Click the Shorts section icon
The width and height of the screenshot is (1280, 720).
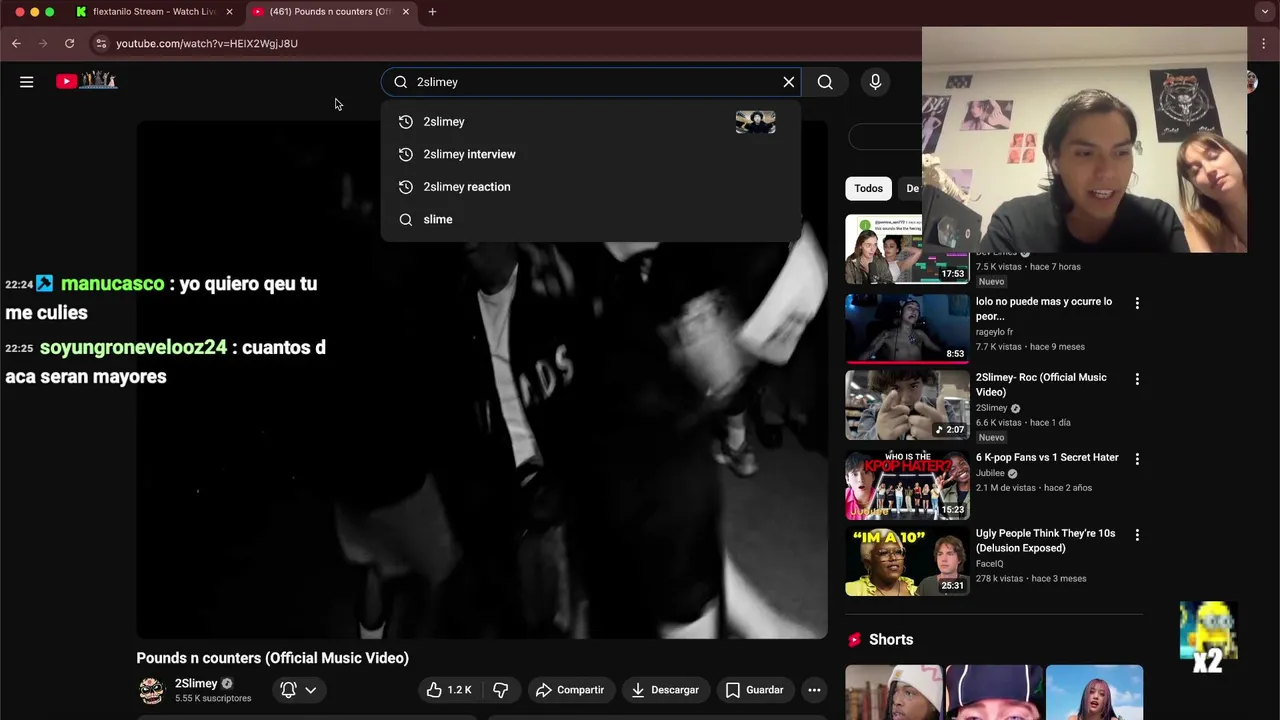pyautogui.click(x=855, y=640)
